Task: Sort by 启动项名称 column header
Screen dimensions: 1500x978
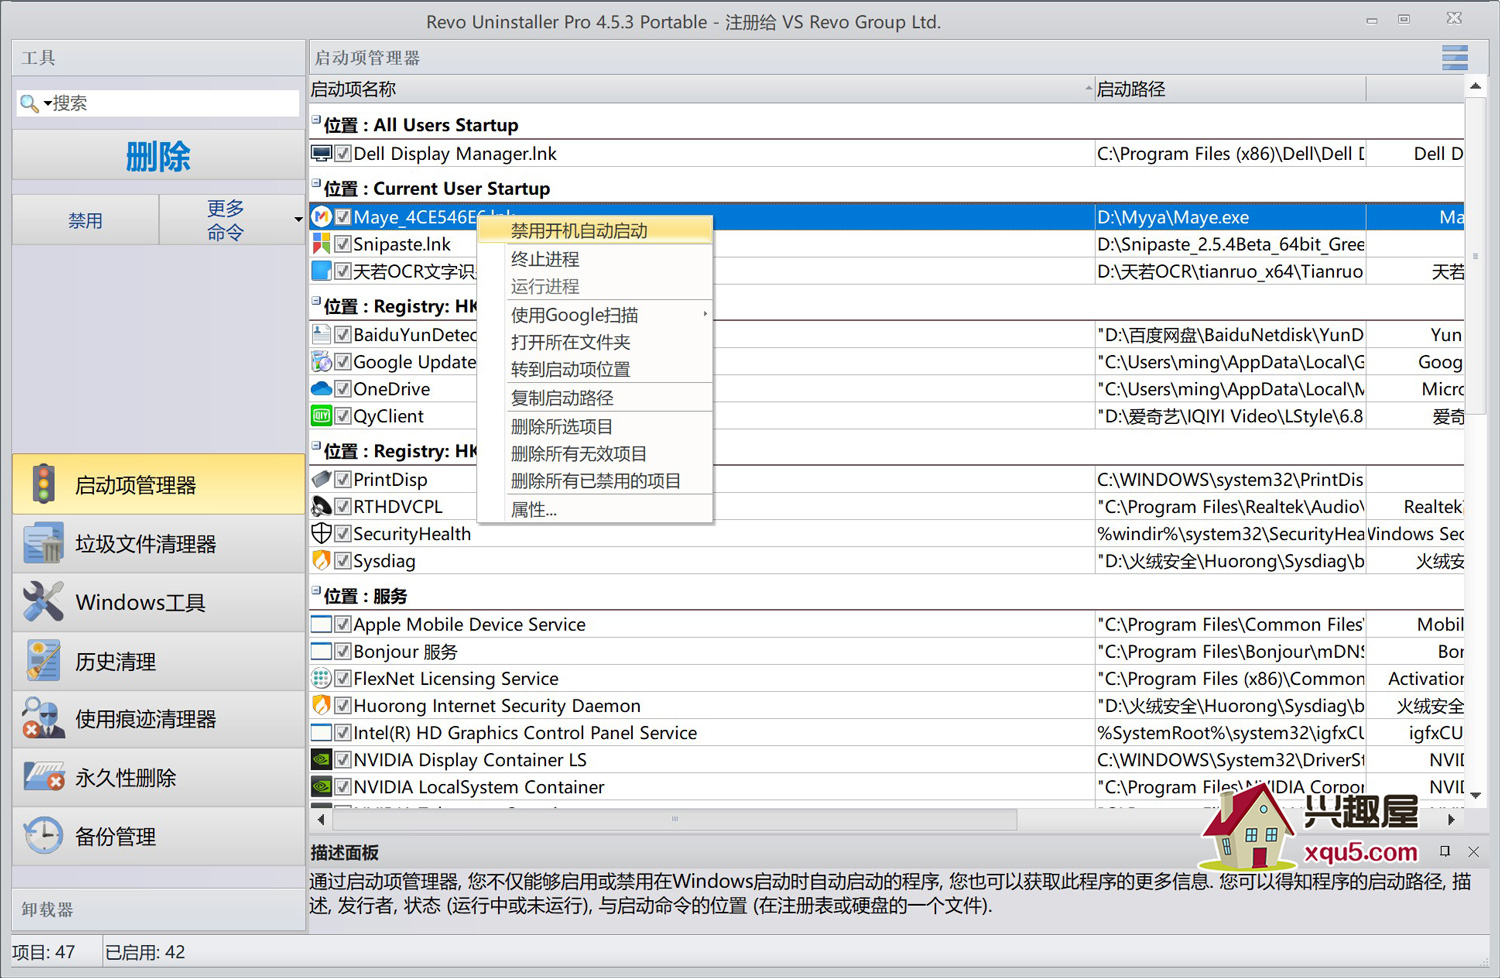Action: [x=702, y=89]
